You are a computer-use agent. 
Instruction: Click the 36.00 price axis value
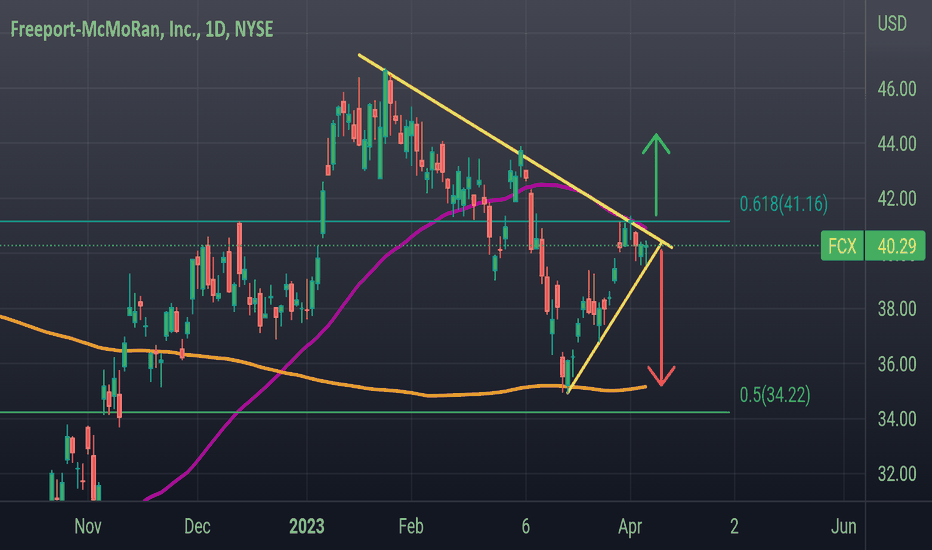897,364
